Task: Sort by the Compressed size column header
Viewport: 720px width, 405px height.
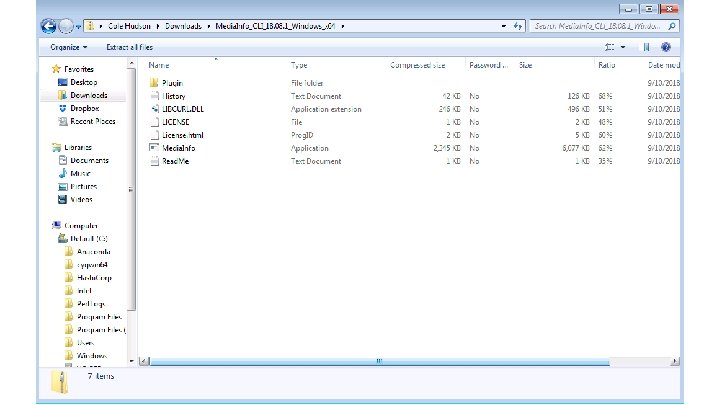Action: [417, 65]
